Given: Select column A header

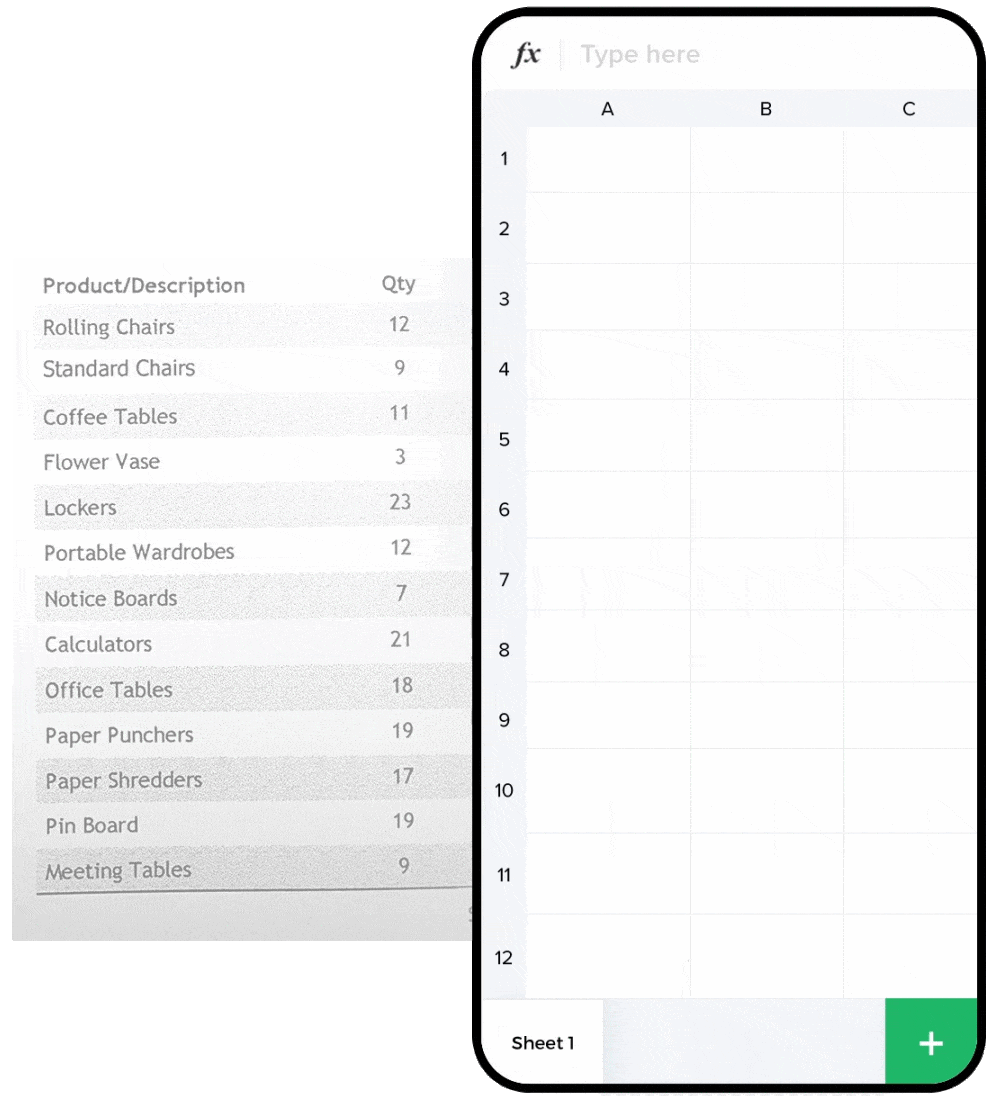Looking at the screenshot, I should pyautogui.click(x=607, y=109).
